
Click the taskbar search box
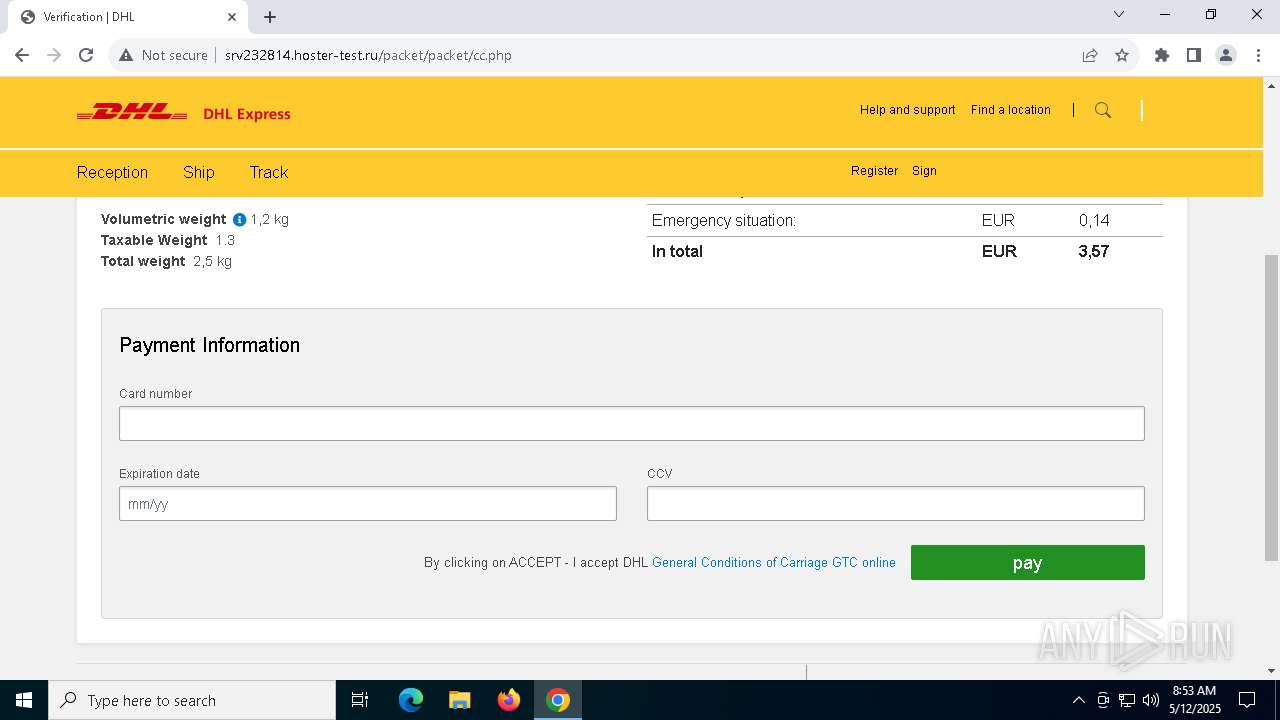click(192, 700)
